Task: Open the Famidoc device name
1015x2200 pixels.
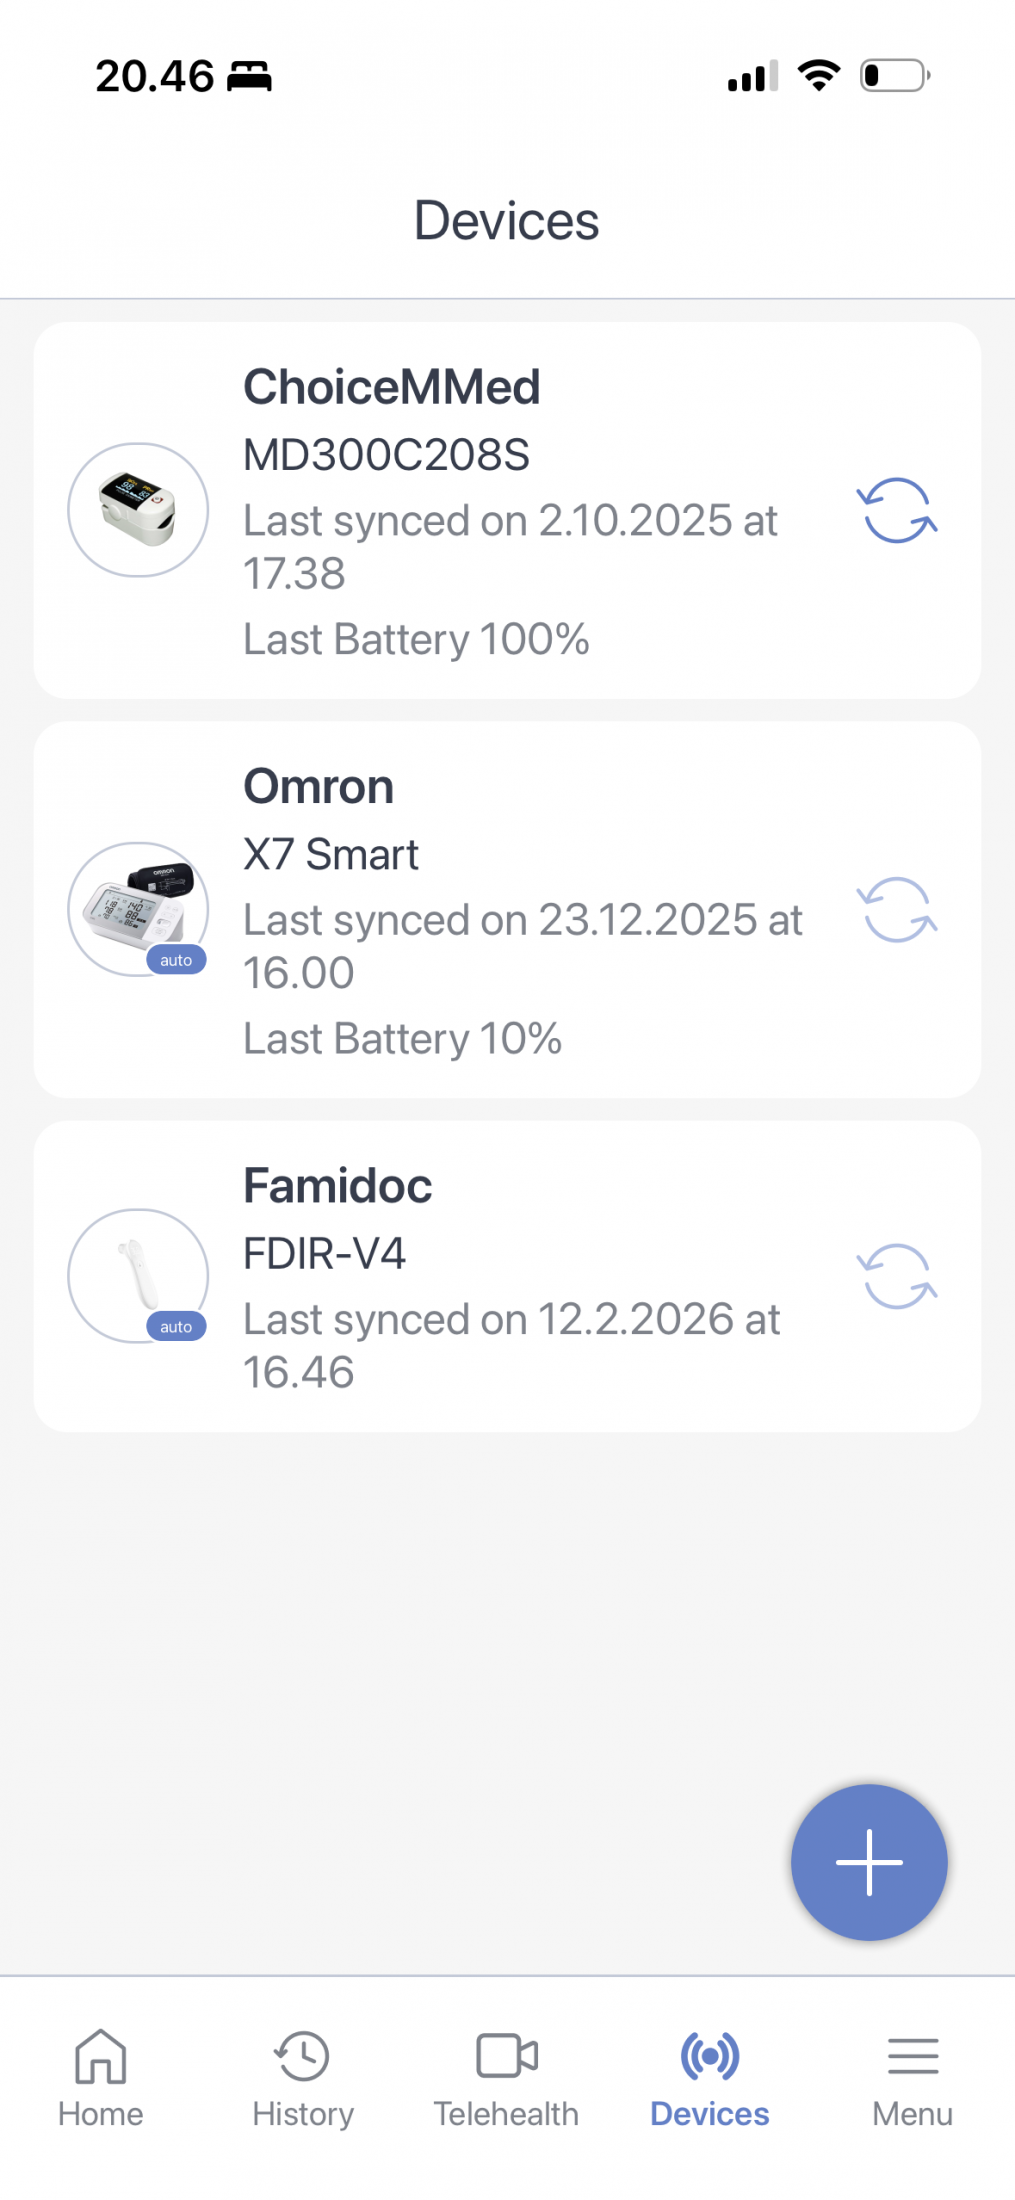Action: point(338,1186)
